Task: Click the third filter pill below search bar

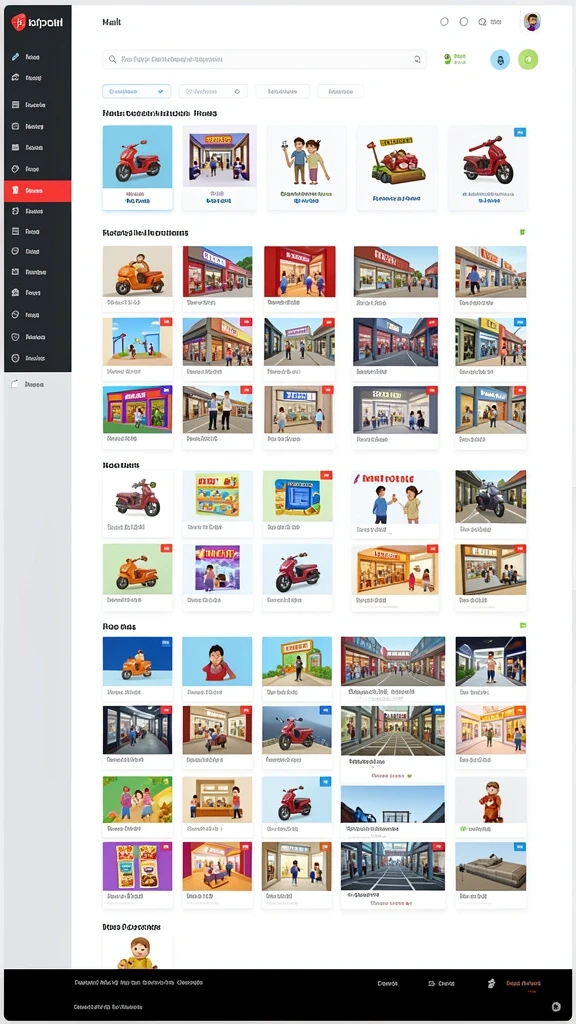Action: click(x=282, y=91)
